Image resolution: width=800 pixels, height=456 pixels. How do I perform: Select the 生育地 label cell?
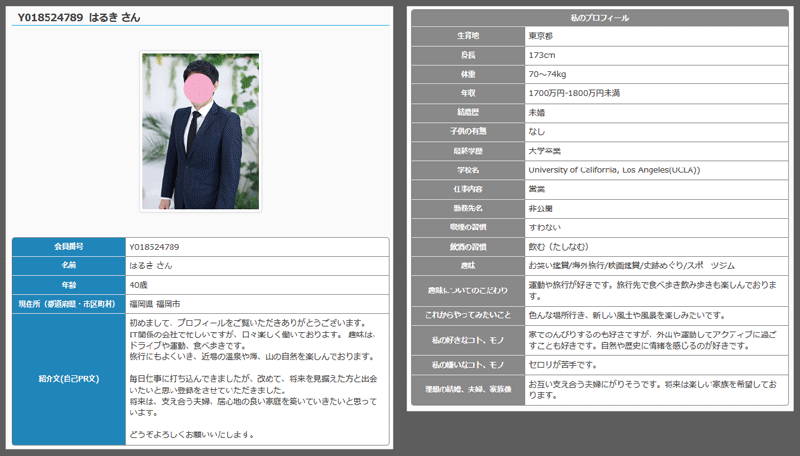click(468, 36)
